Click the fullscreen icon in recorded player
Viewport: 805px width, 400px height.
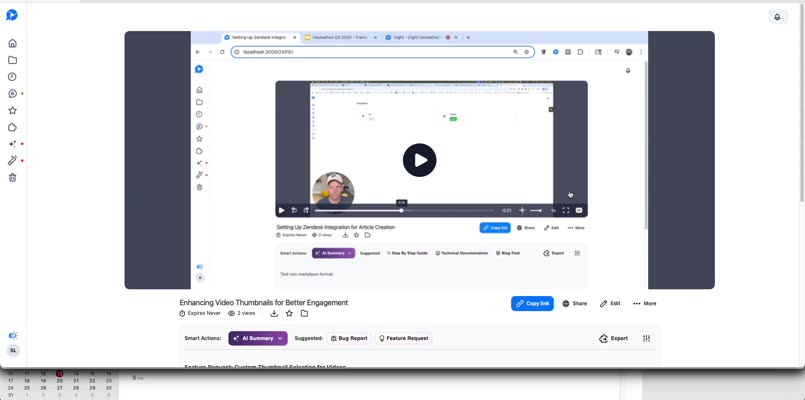pos(566,211)
